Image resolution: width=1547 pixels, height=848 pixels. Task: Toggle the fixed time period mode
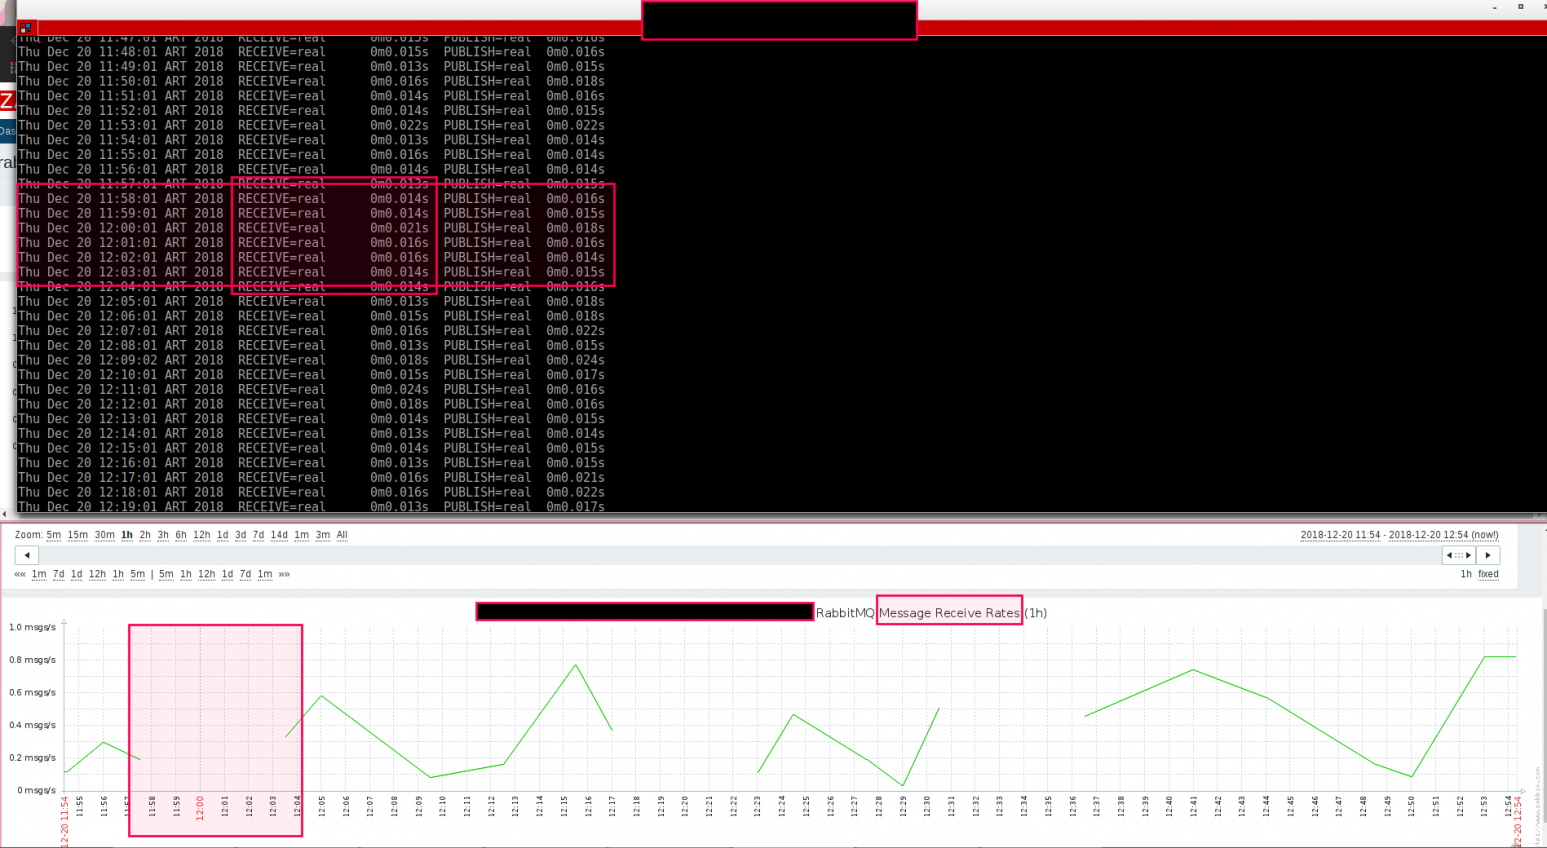[x=1487, y=574]
